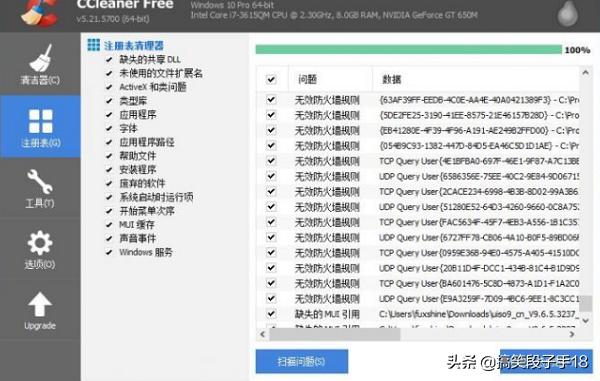
Task: Select data cell UDP Query User{6727FF78
Action: (x=479, y=238)
